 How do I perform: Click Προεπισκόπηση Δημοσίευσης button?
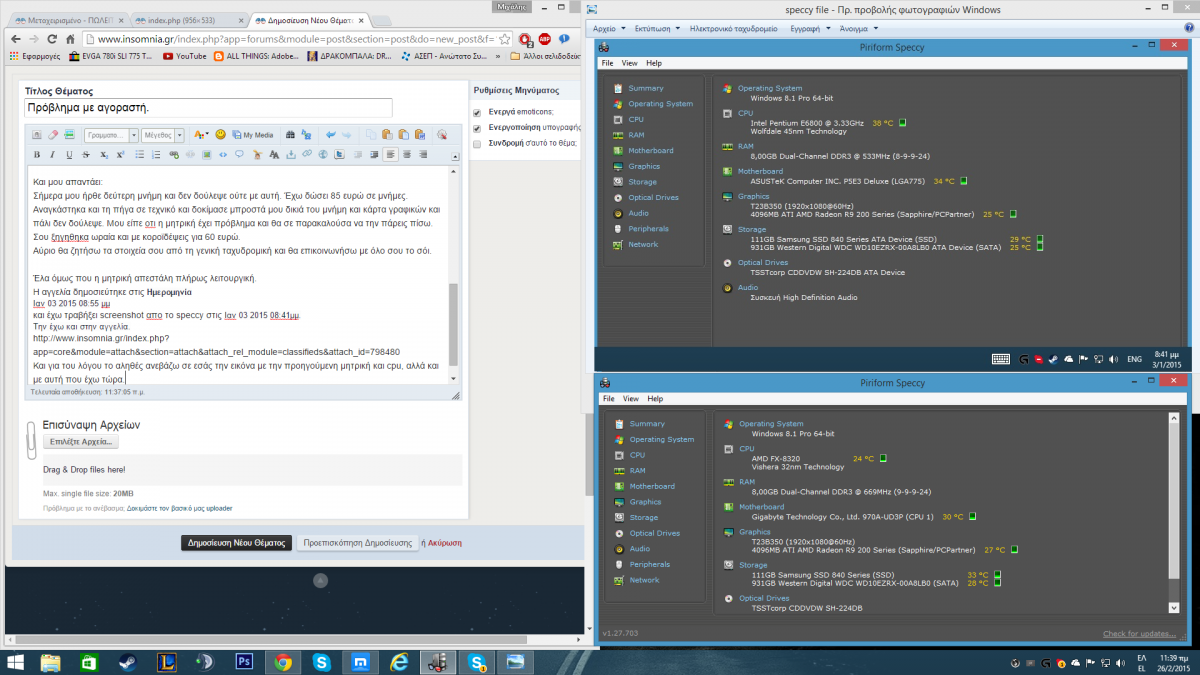click(357, 543)
